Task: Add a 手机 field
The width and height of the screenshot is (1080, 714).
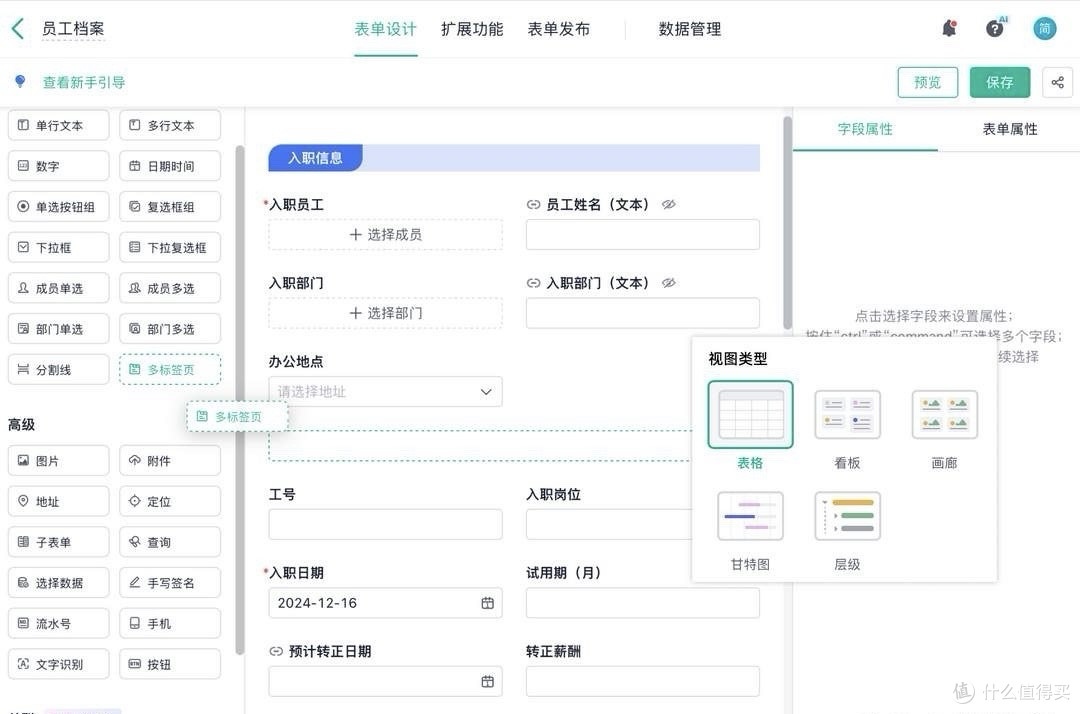Action: tap(170, 622)
